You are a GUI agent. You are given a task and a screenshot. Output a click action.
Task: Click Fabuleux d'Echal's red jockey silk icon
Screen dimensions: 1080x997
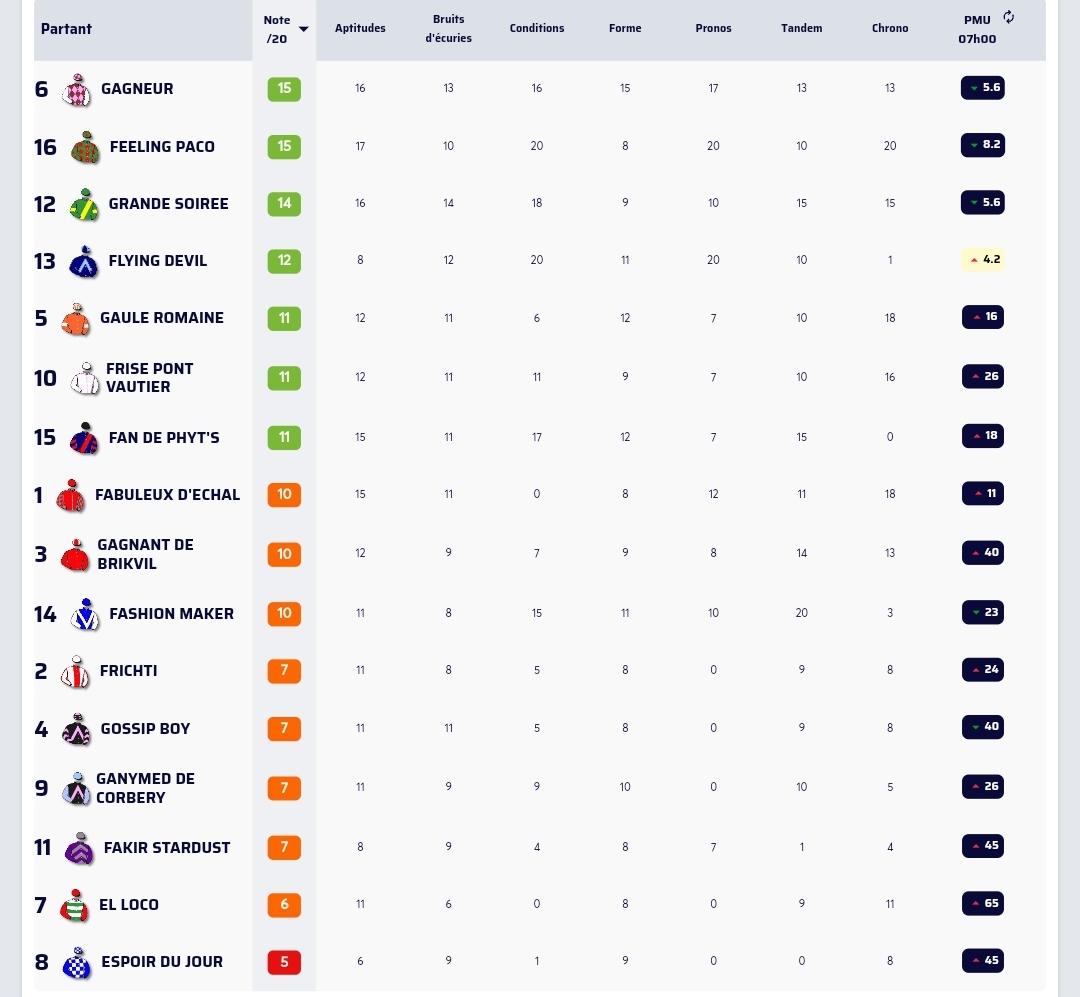(71, 496)
